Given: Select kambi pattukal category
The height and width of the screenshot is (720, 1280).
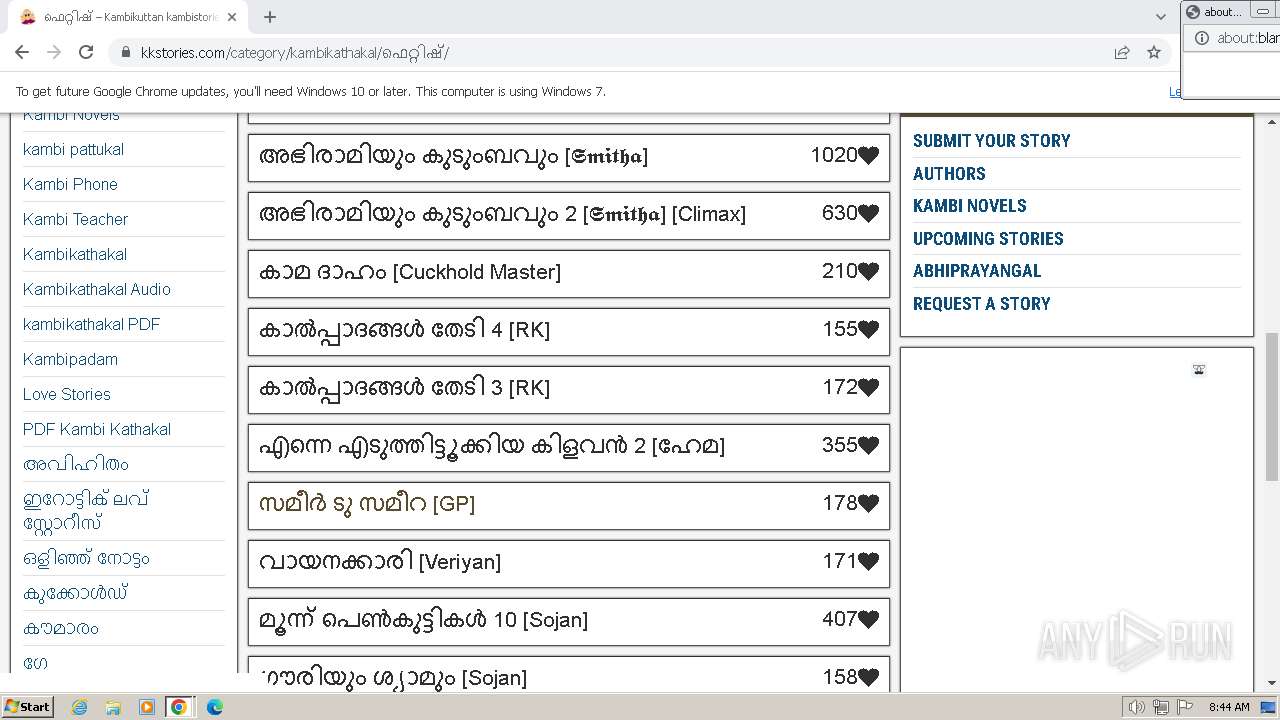Looking at the screenshot, I should pyautogui.click(x=73, y=150).
